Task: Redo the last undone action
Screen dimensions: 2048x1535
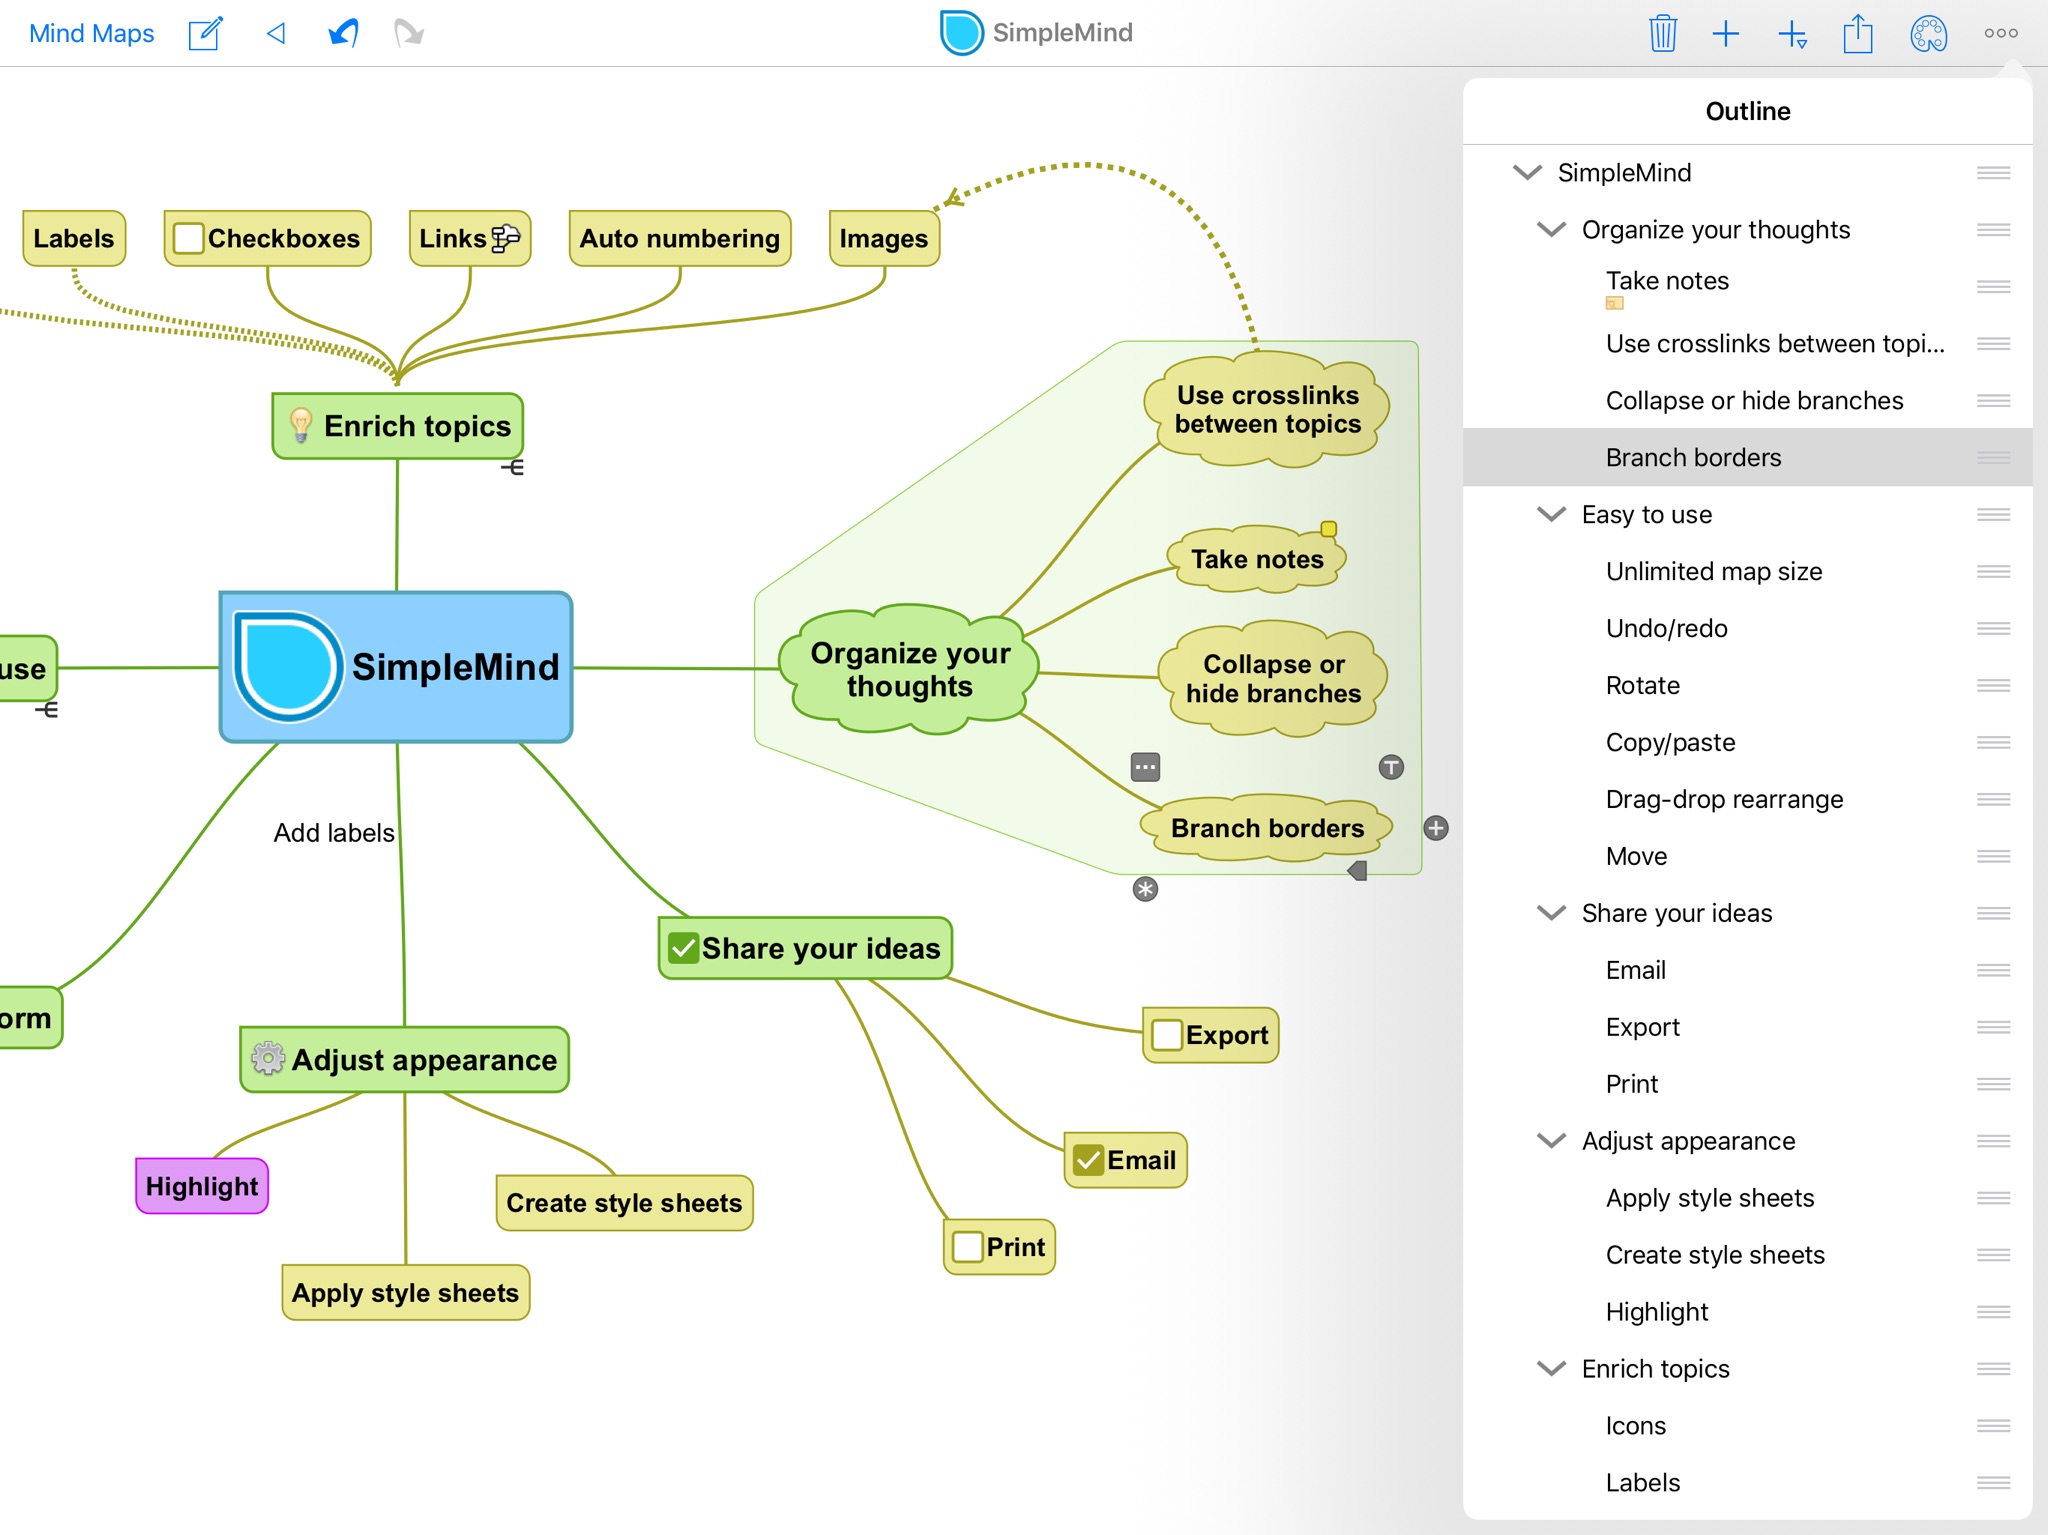Action: [408, 33]
